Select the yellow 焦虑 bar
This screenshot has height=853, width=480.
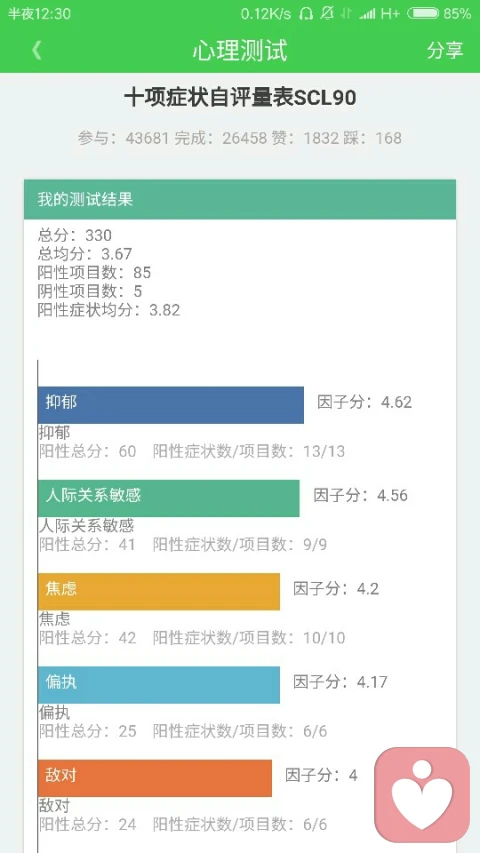[159, 591]
